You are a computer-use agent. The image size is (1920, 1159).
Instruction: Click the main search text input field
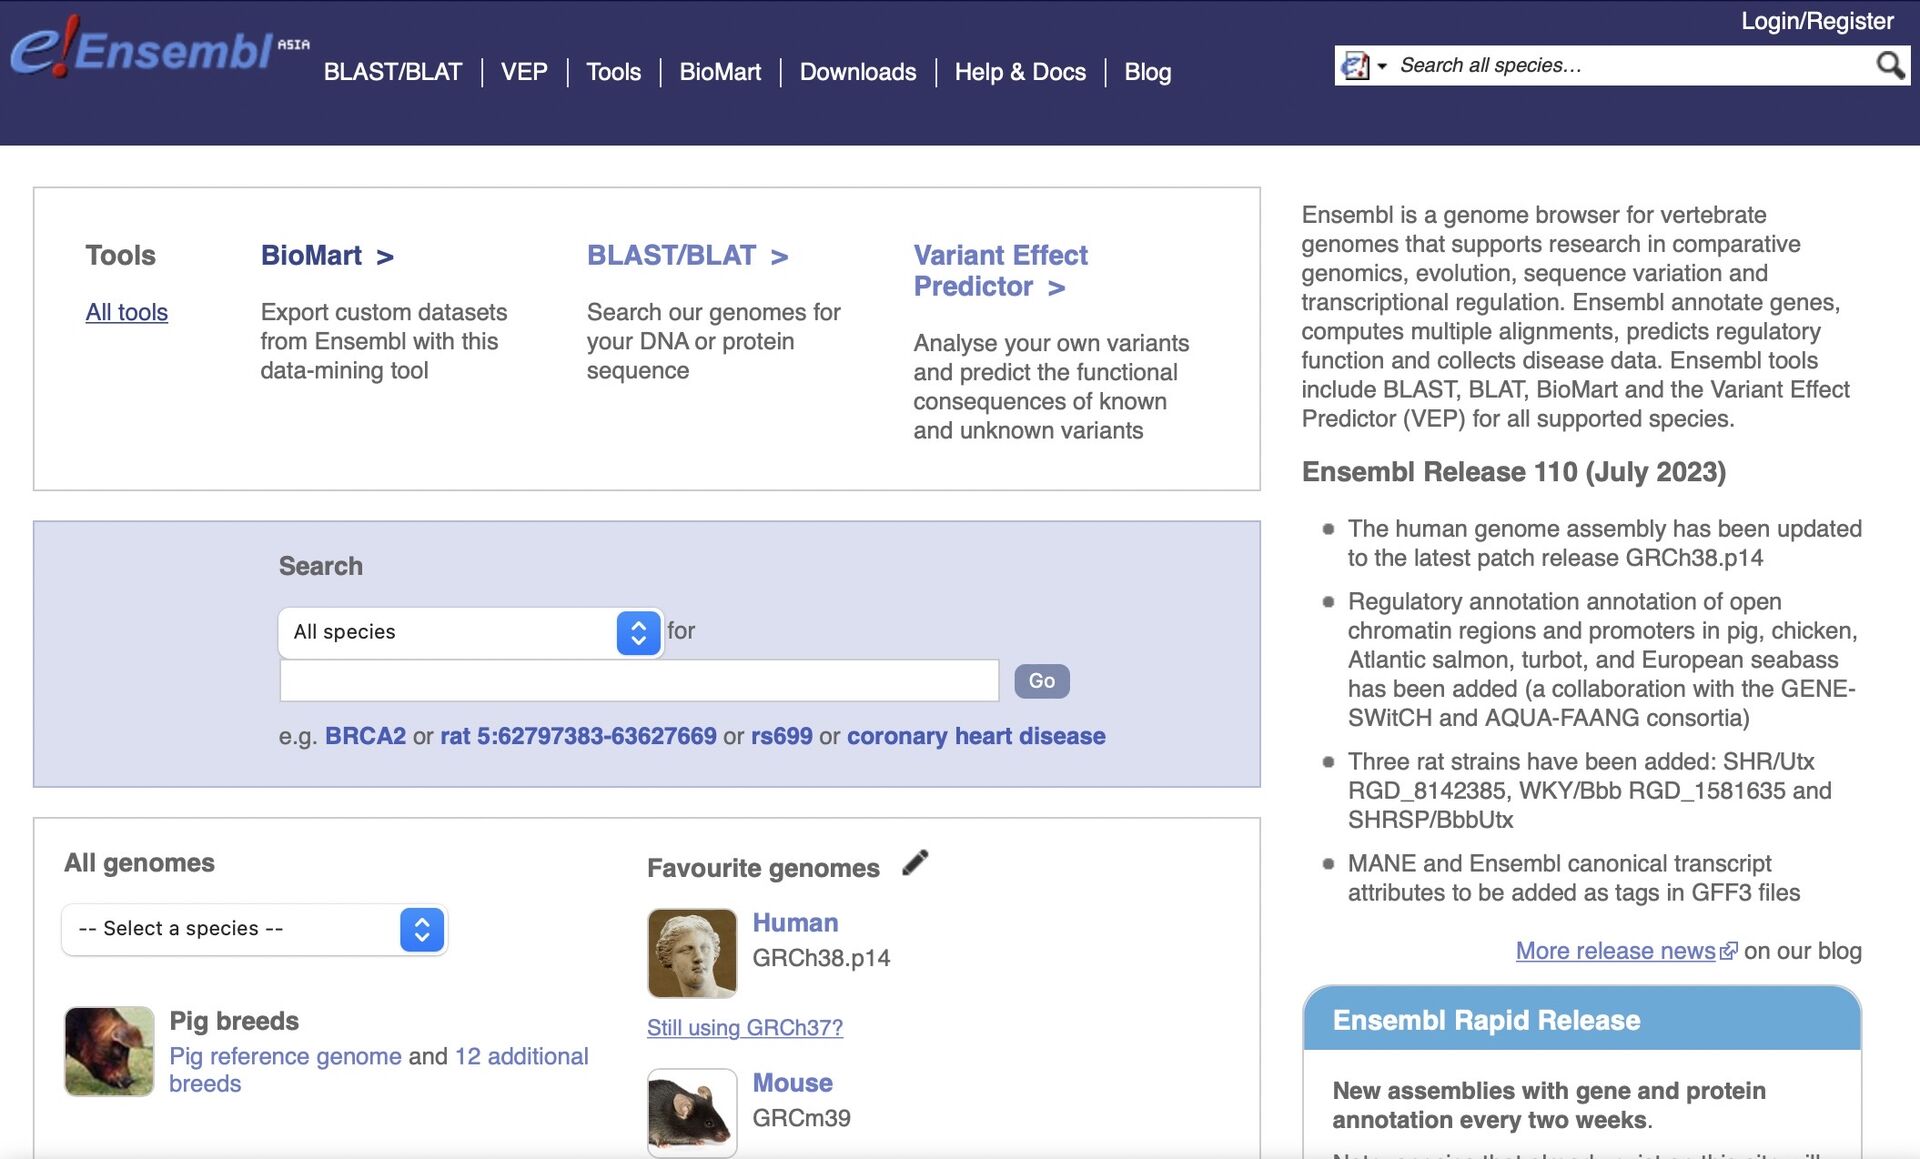[639, 681]
